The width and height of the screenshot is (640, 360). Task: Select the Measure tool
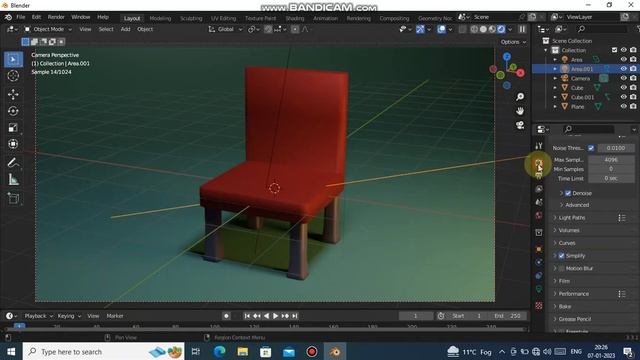click(13, 180)
